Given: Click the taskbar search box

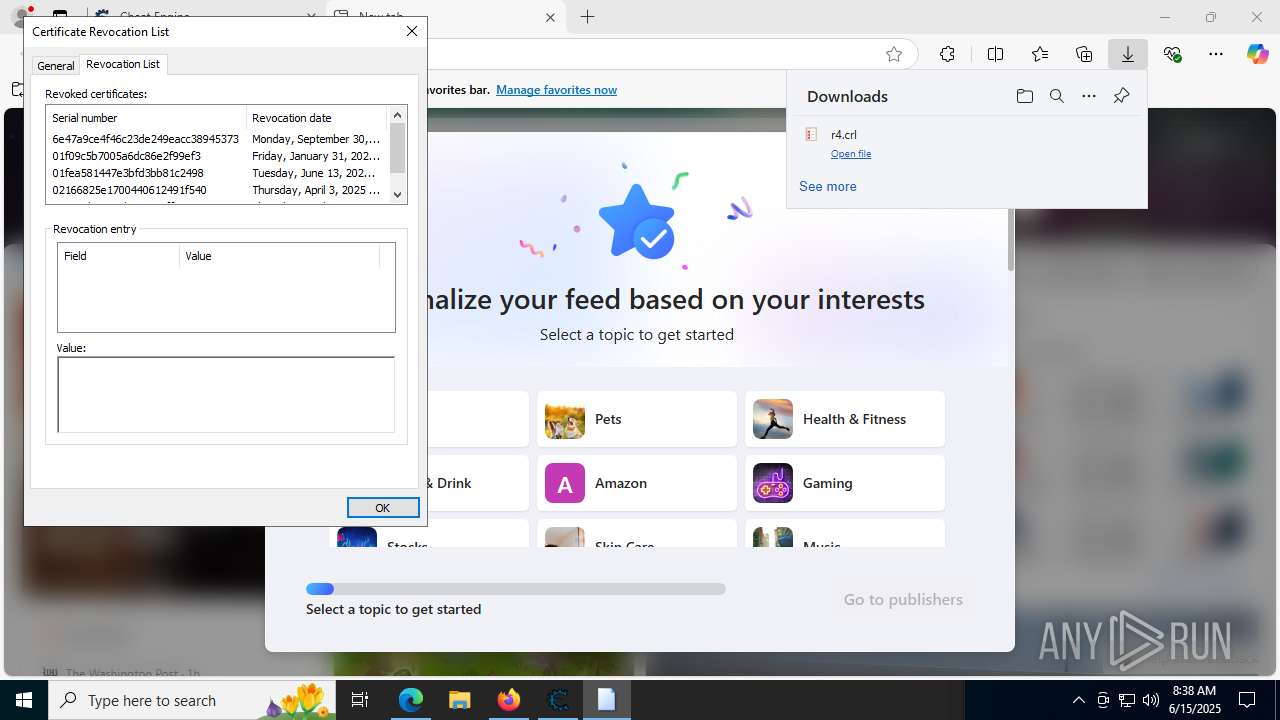Looking at the screenshot, I should coord(192,700).
